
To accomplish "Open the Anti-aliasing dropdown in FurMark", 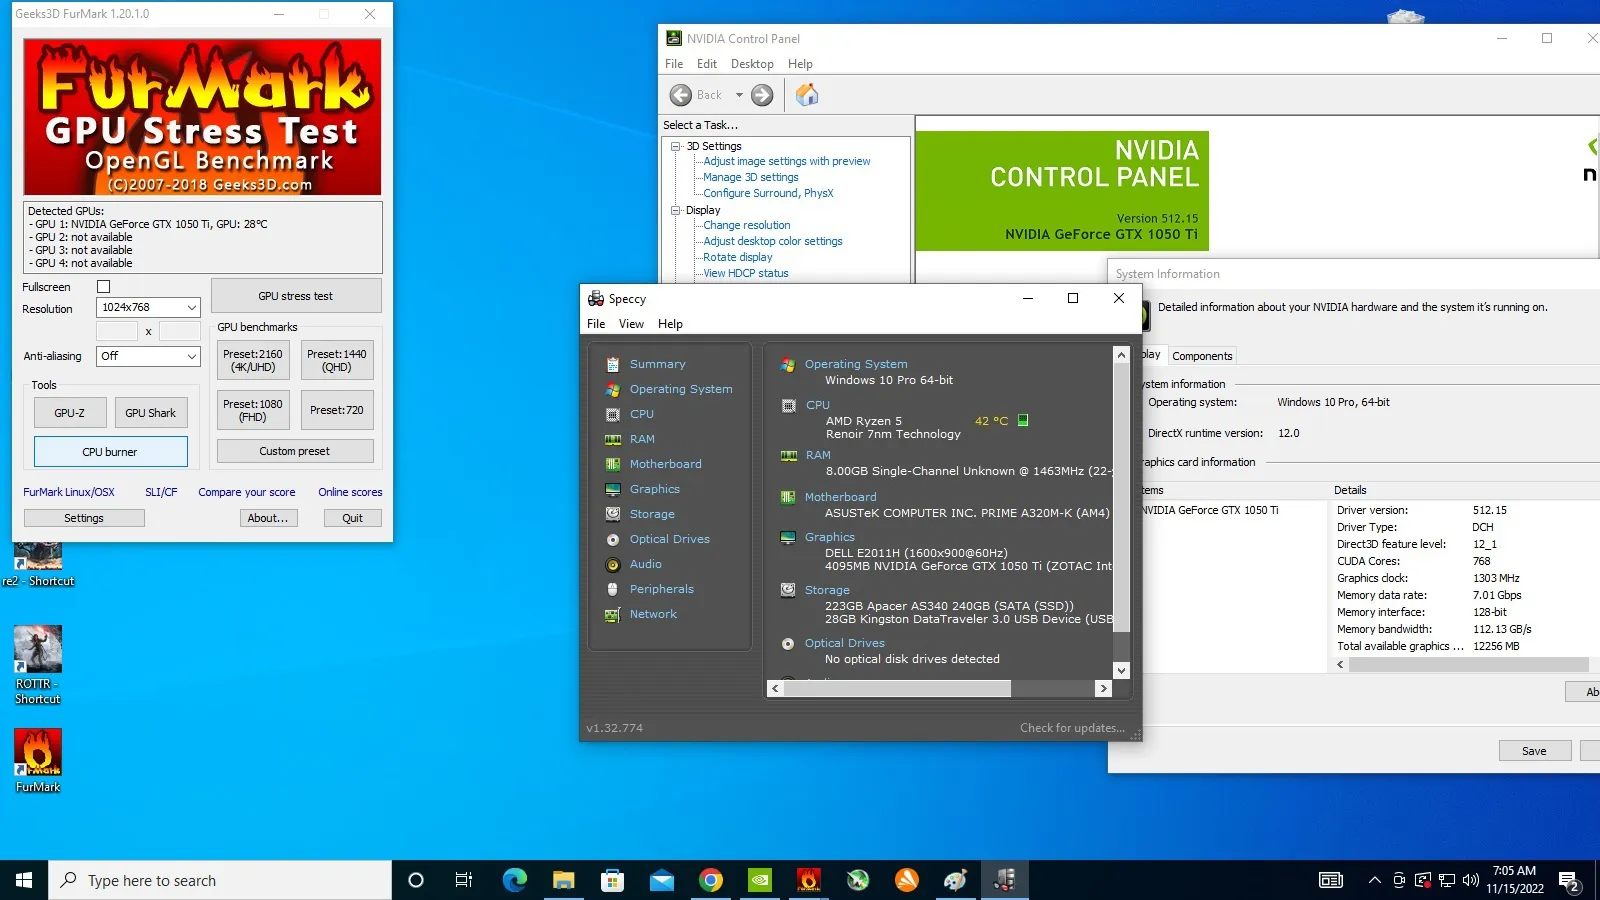I will click(148, 356).
